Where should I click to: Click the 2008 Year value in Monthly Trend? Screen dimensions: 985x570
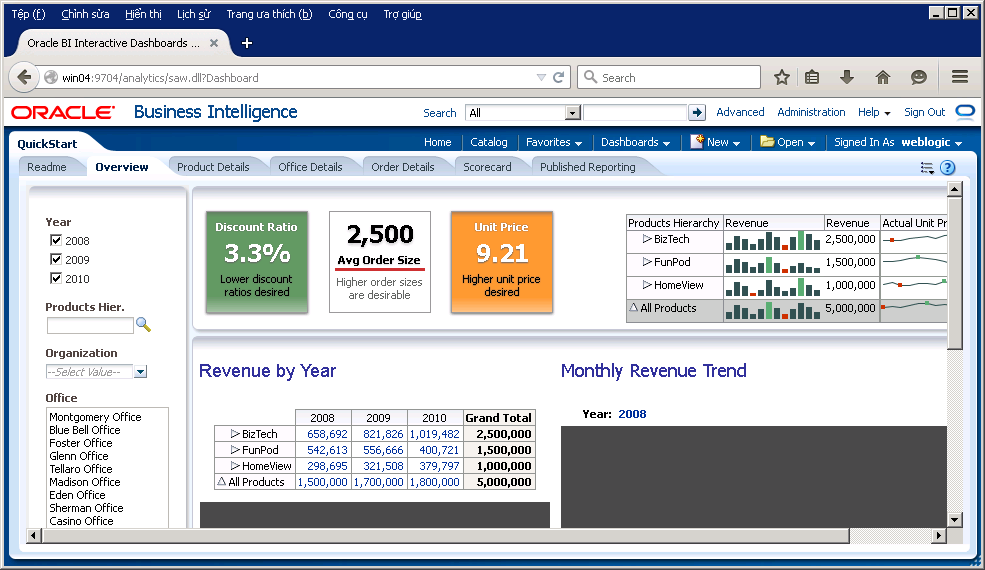pos(632,414)
